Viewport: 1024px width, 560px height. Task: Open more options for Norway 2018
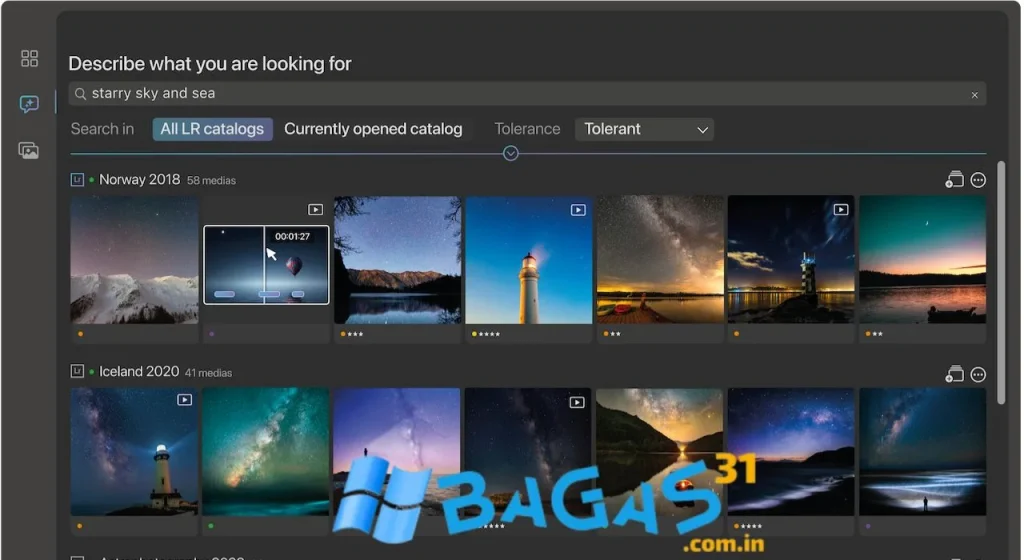[x=978, y=179]
